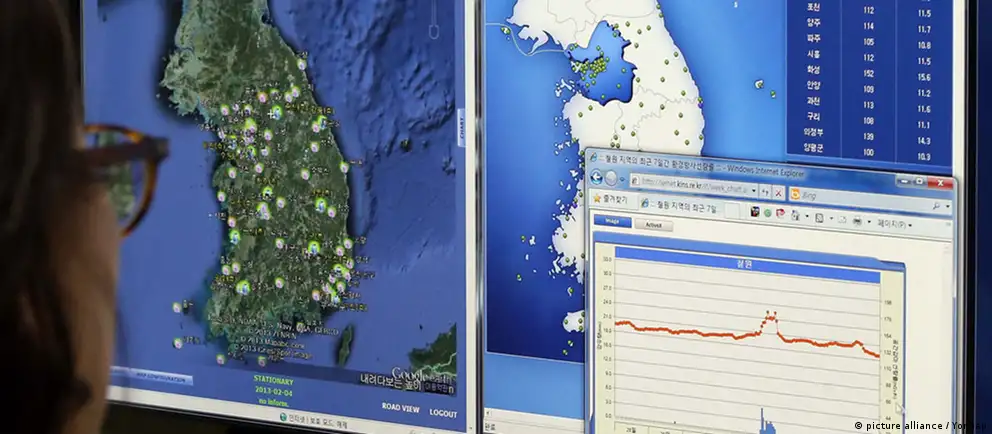Image resolution: width=992 pixels, height=434 pixels.
Task: Open the recent pages dropdown beside forward button
Action: (x=623, y=180)
